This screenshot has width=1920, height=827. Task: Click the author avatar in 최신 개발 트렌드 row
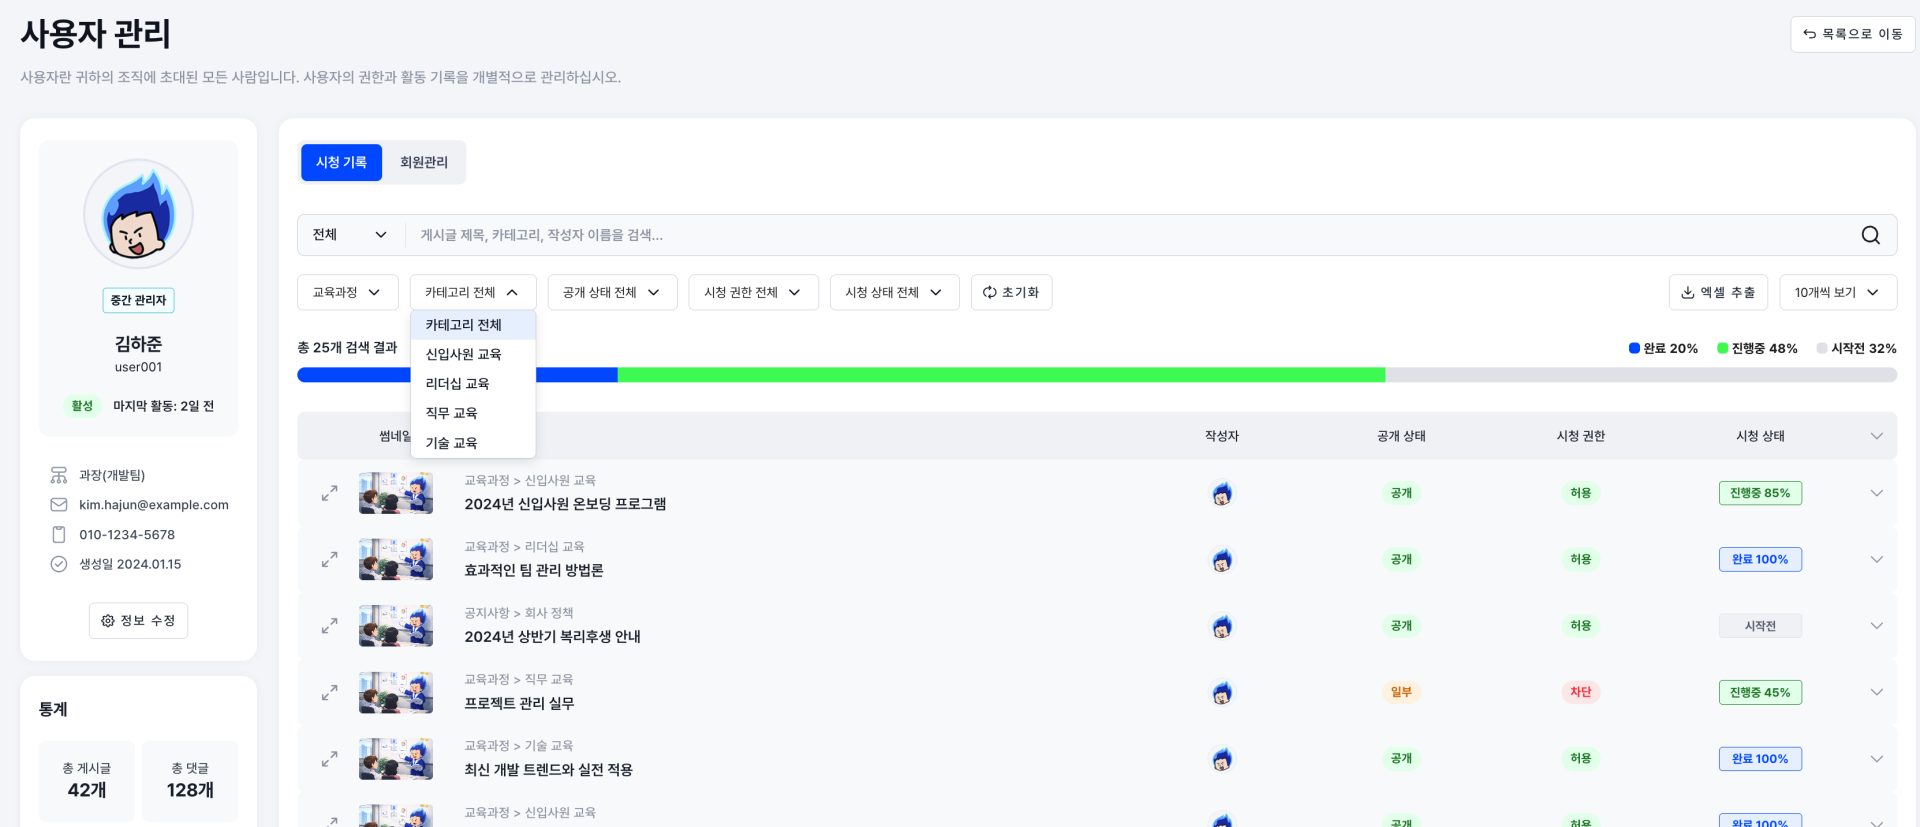coord(1221,759)
